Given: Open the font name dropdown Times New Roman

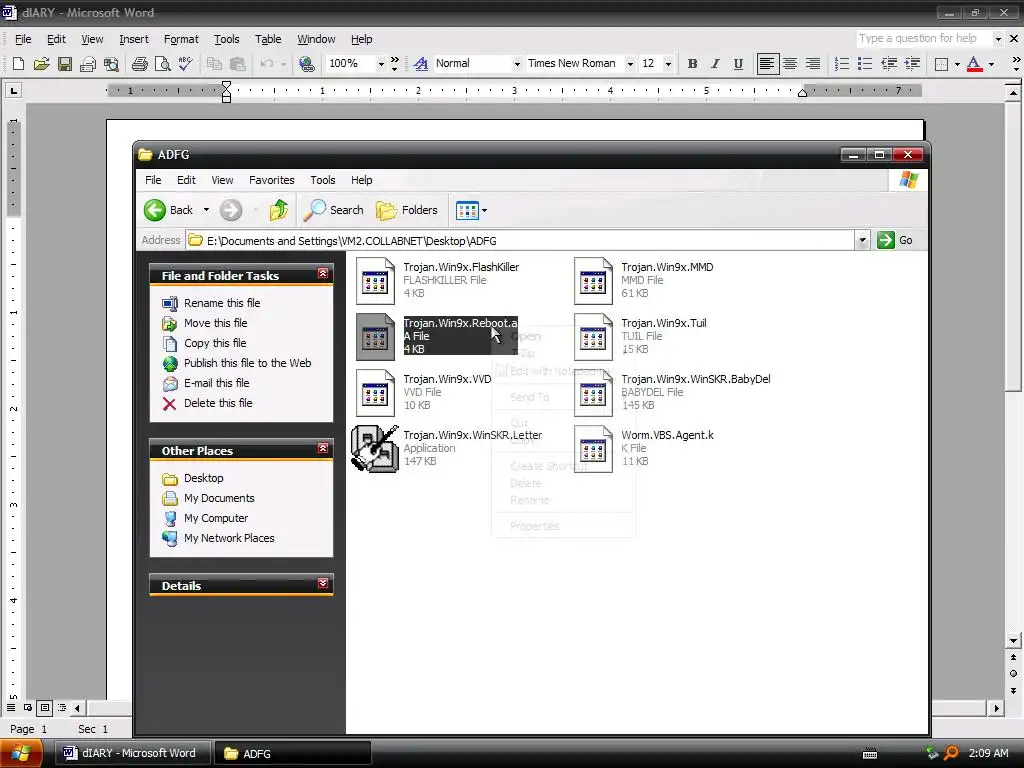Looking at the screenshot, I should 630,64.
